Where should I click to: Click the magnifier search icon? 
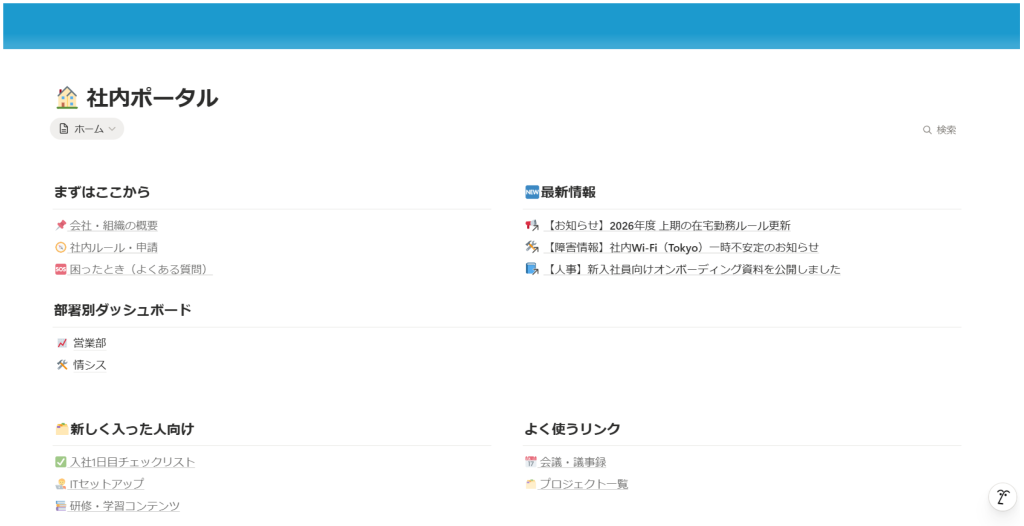pos(927,130)
